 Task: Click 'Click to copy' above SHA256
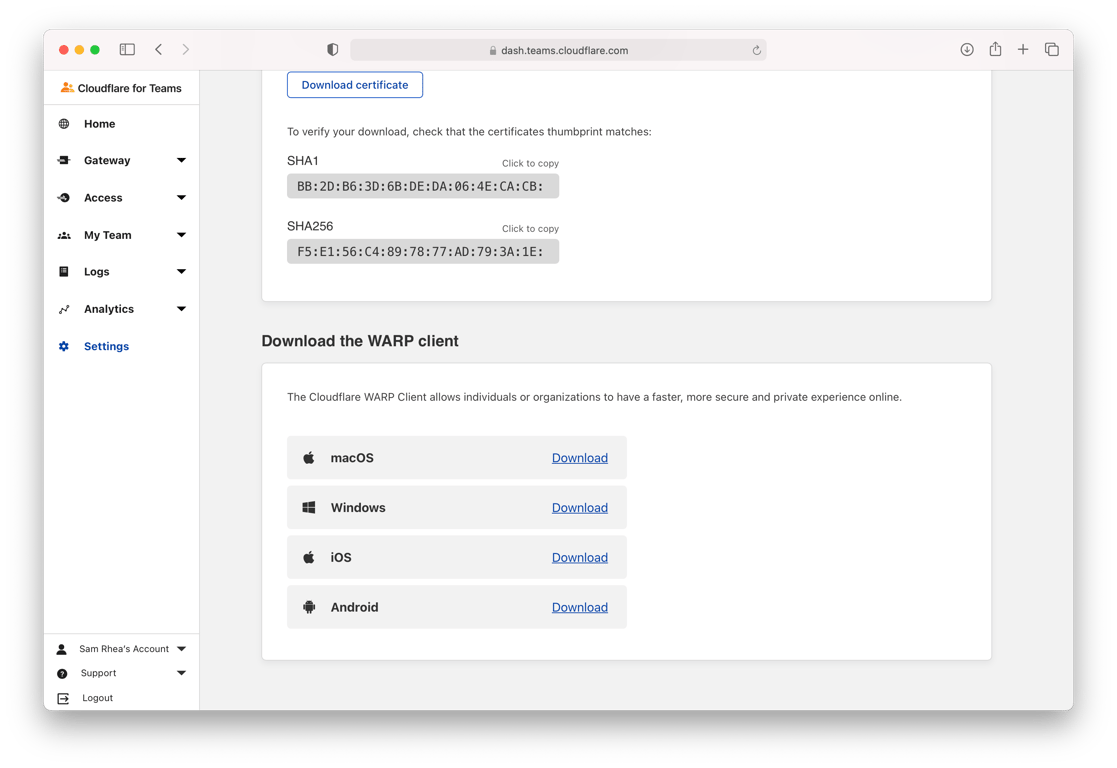pos(530,229)
